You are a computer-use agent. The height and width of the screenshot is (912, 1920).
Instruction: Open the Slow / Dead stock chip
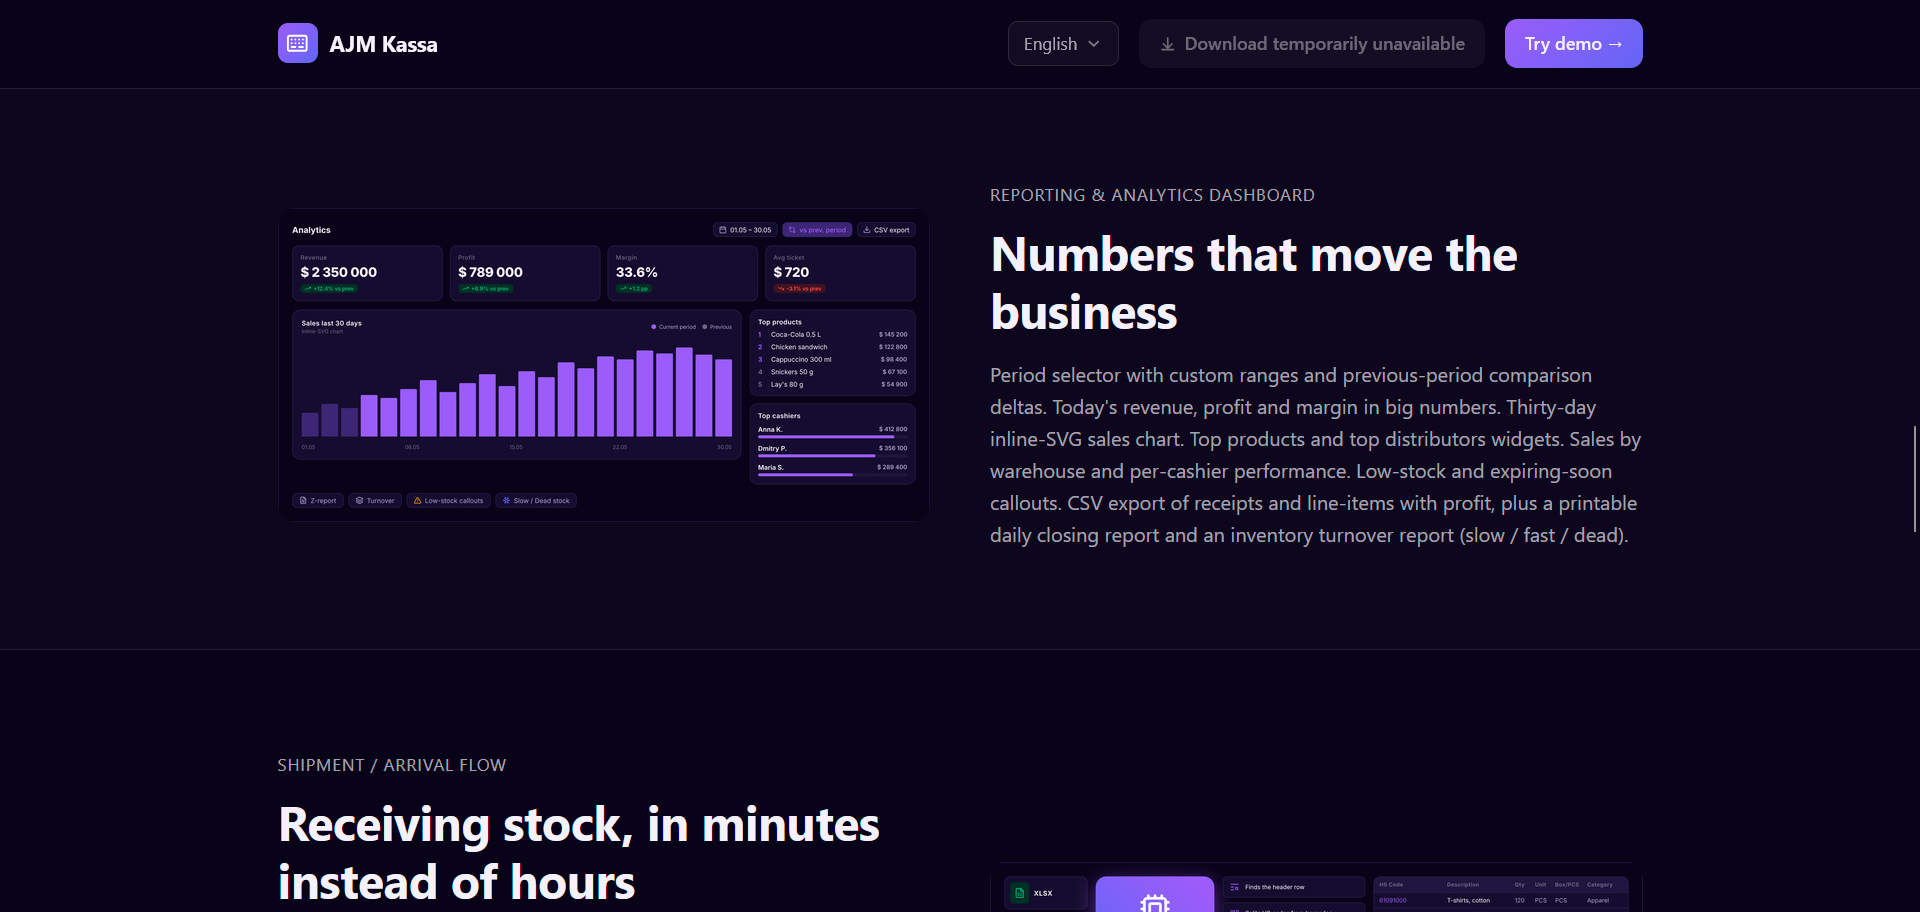coord(536,501)
